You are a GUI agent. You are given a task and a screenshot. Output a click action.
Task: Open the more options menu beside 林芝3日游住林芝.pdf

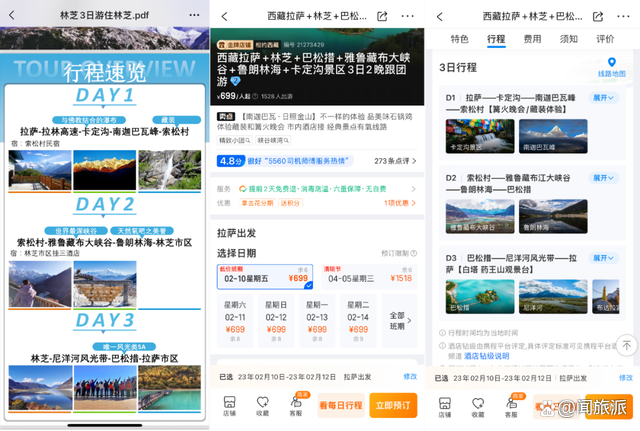[x=190, y=18]
